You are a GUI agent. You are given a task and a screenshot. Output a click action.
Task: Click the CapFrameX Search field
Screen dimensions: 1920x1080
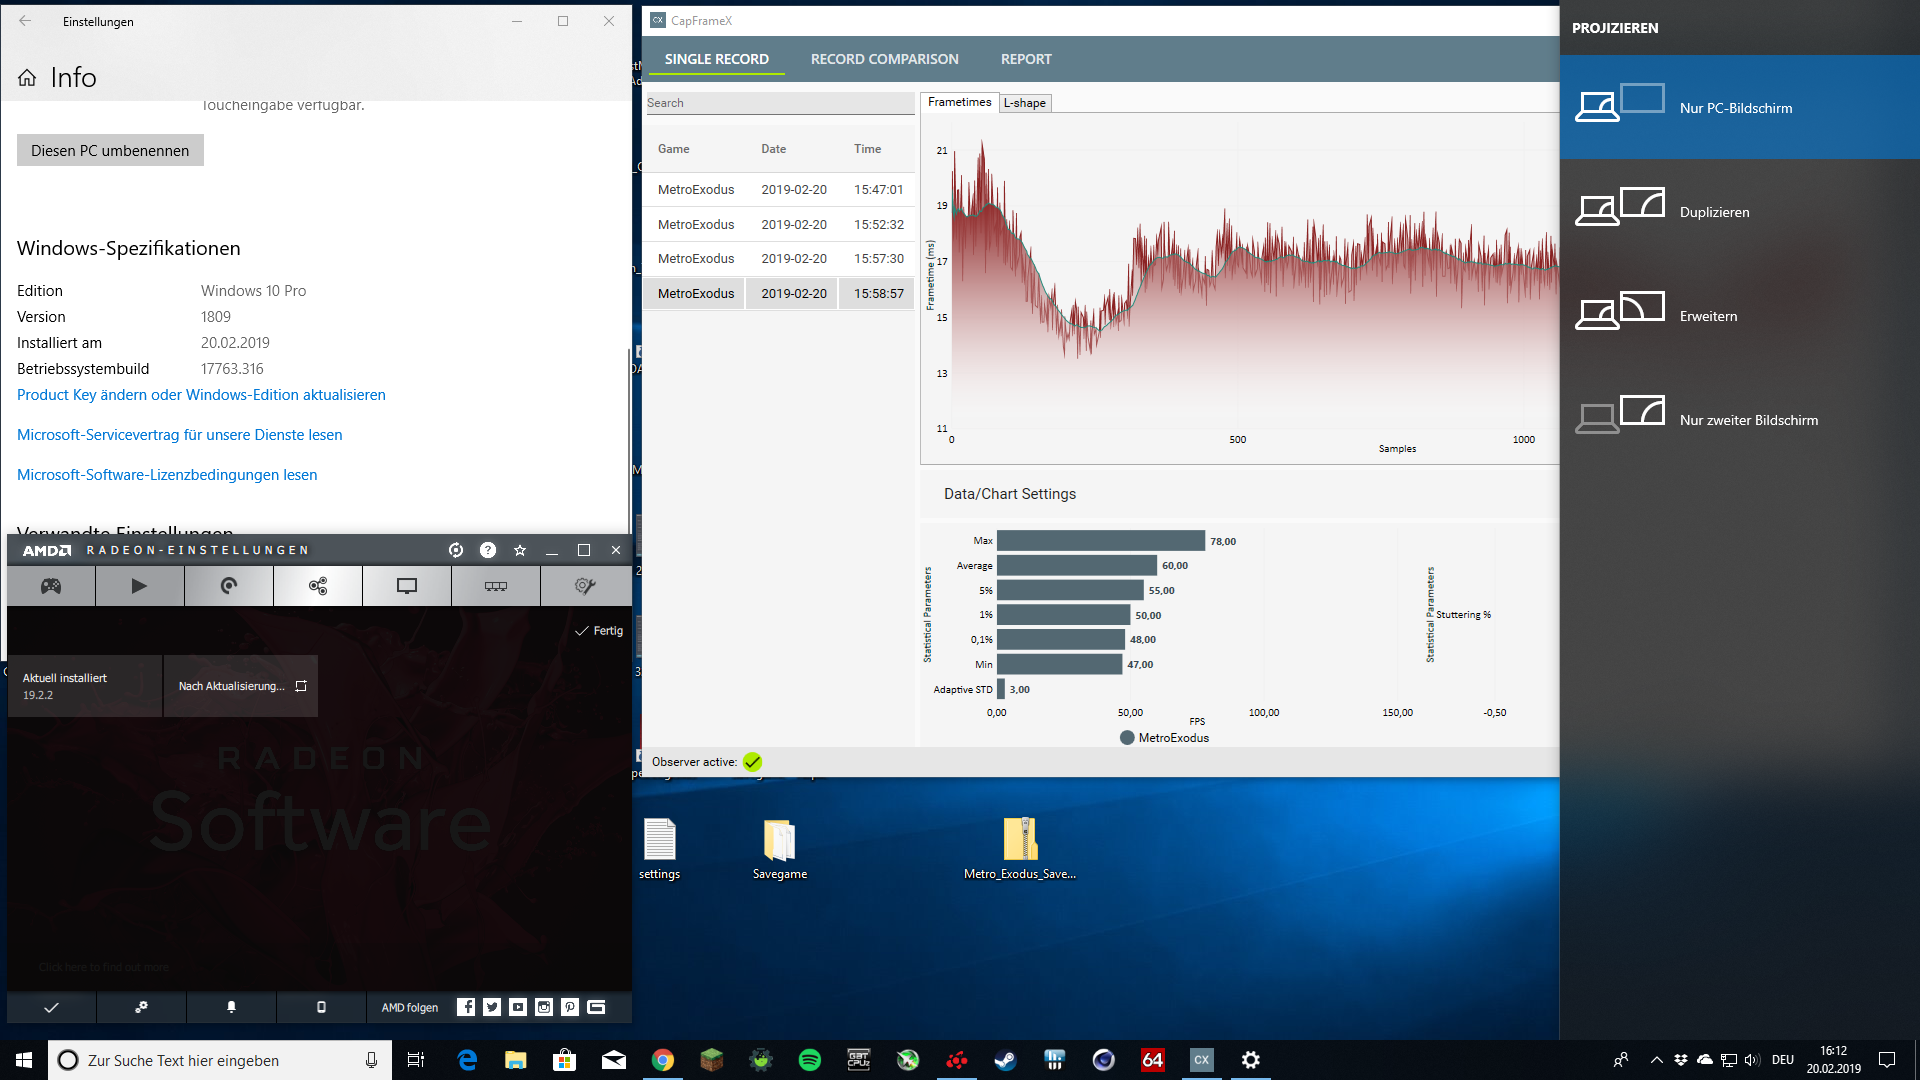point(779,103)
